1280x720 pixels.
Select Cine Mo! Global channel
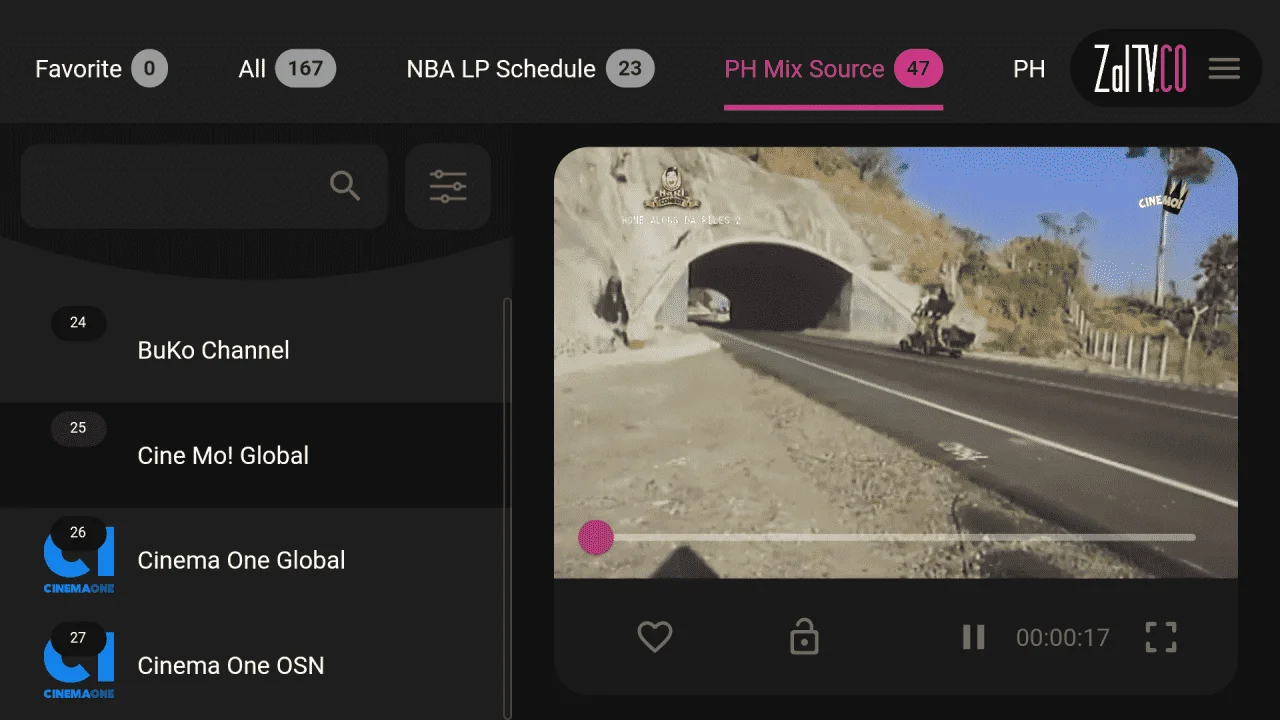coord(255,455)
